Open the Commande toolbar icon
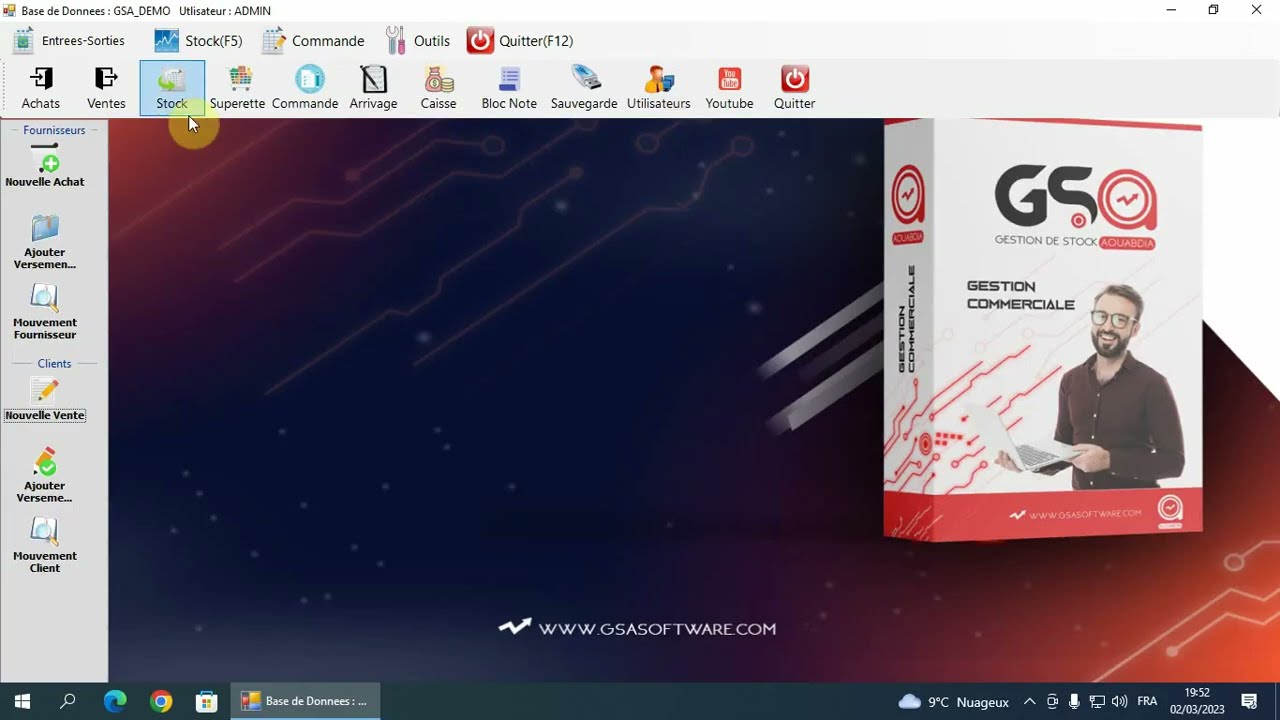 tap(305, 88)
